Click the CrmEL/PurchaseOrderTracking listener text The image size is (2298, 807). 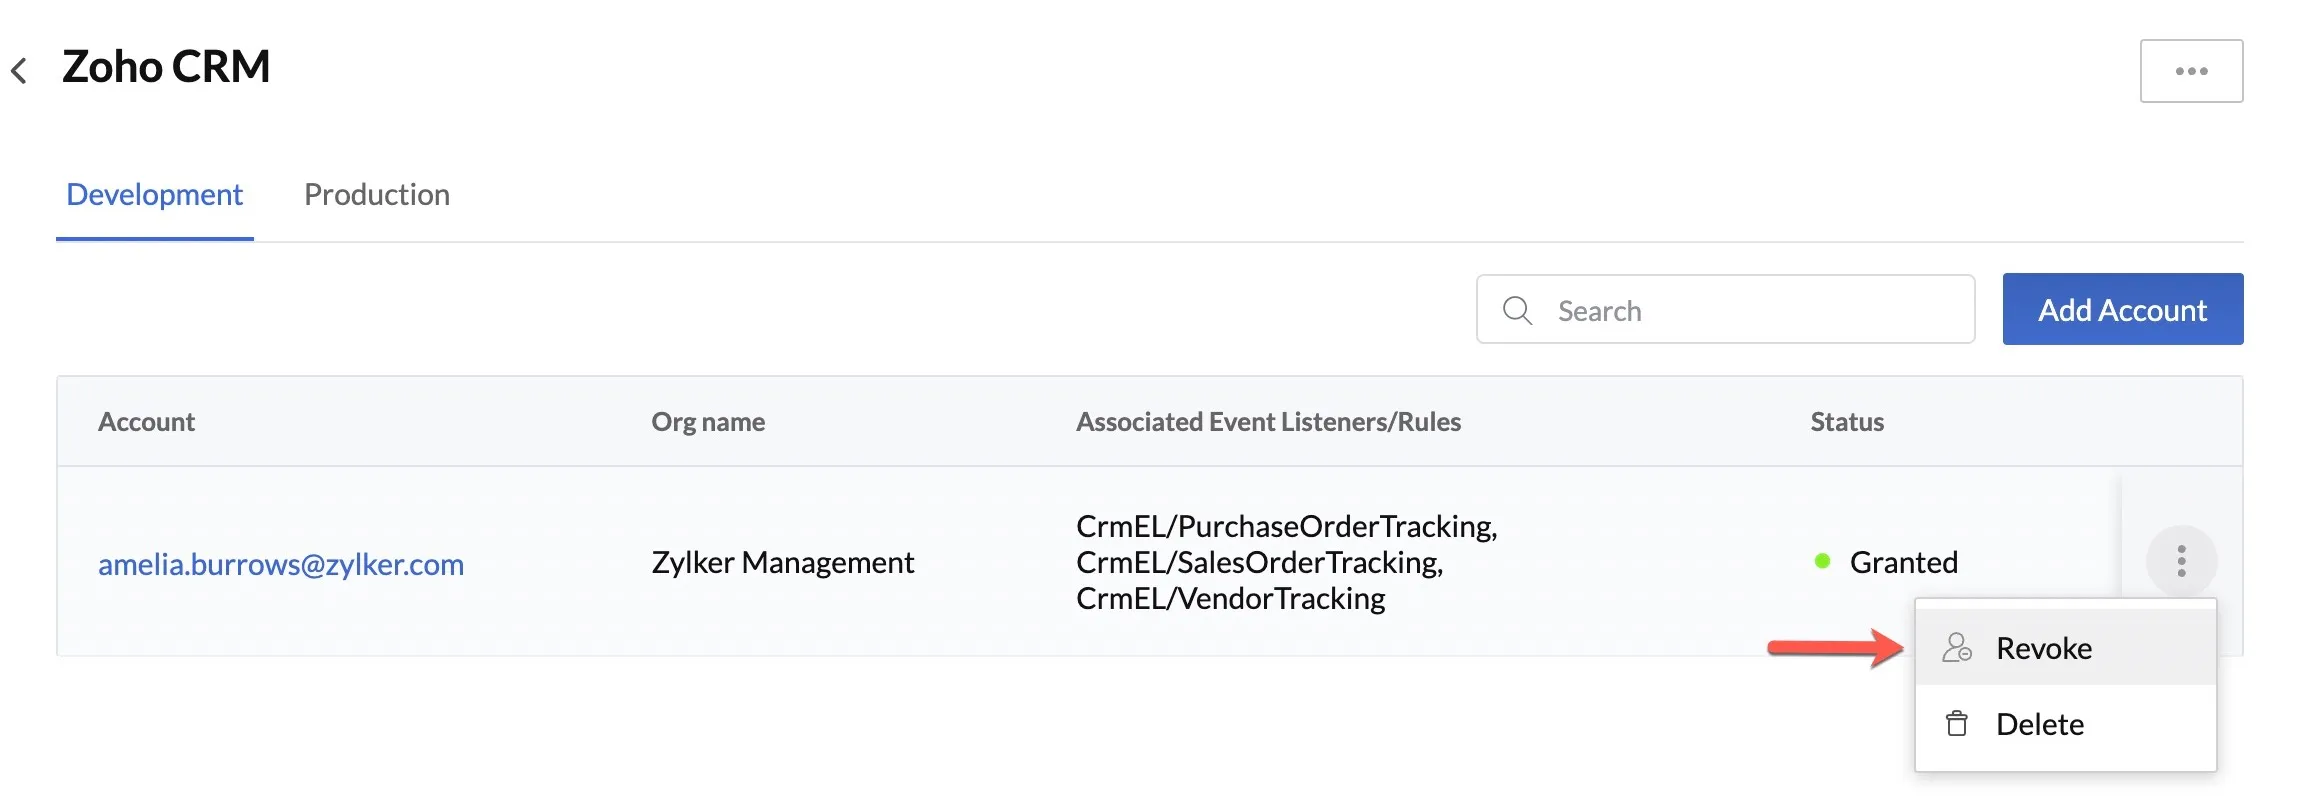(x=1286, y=526)
